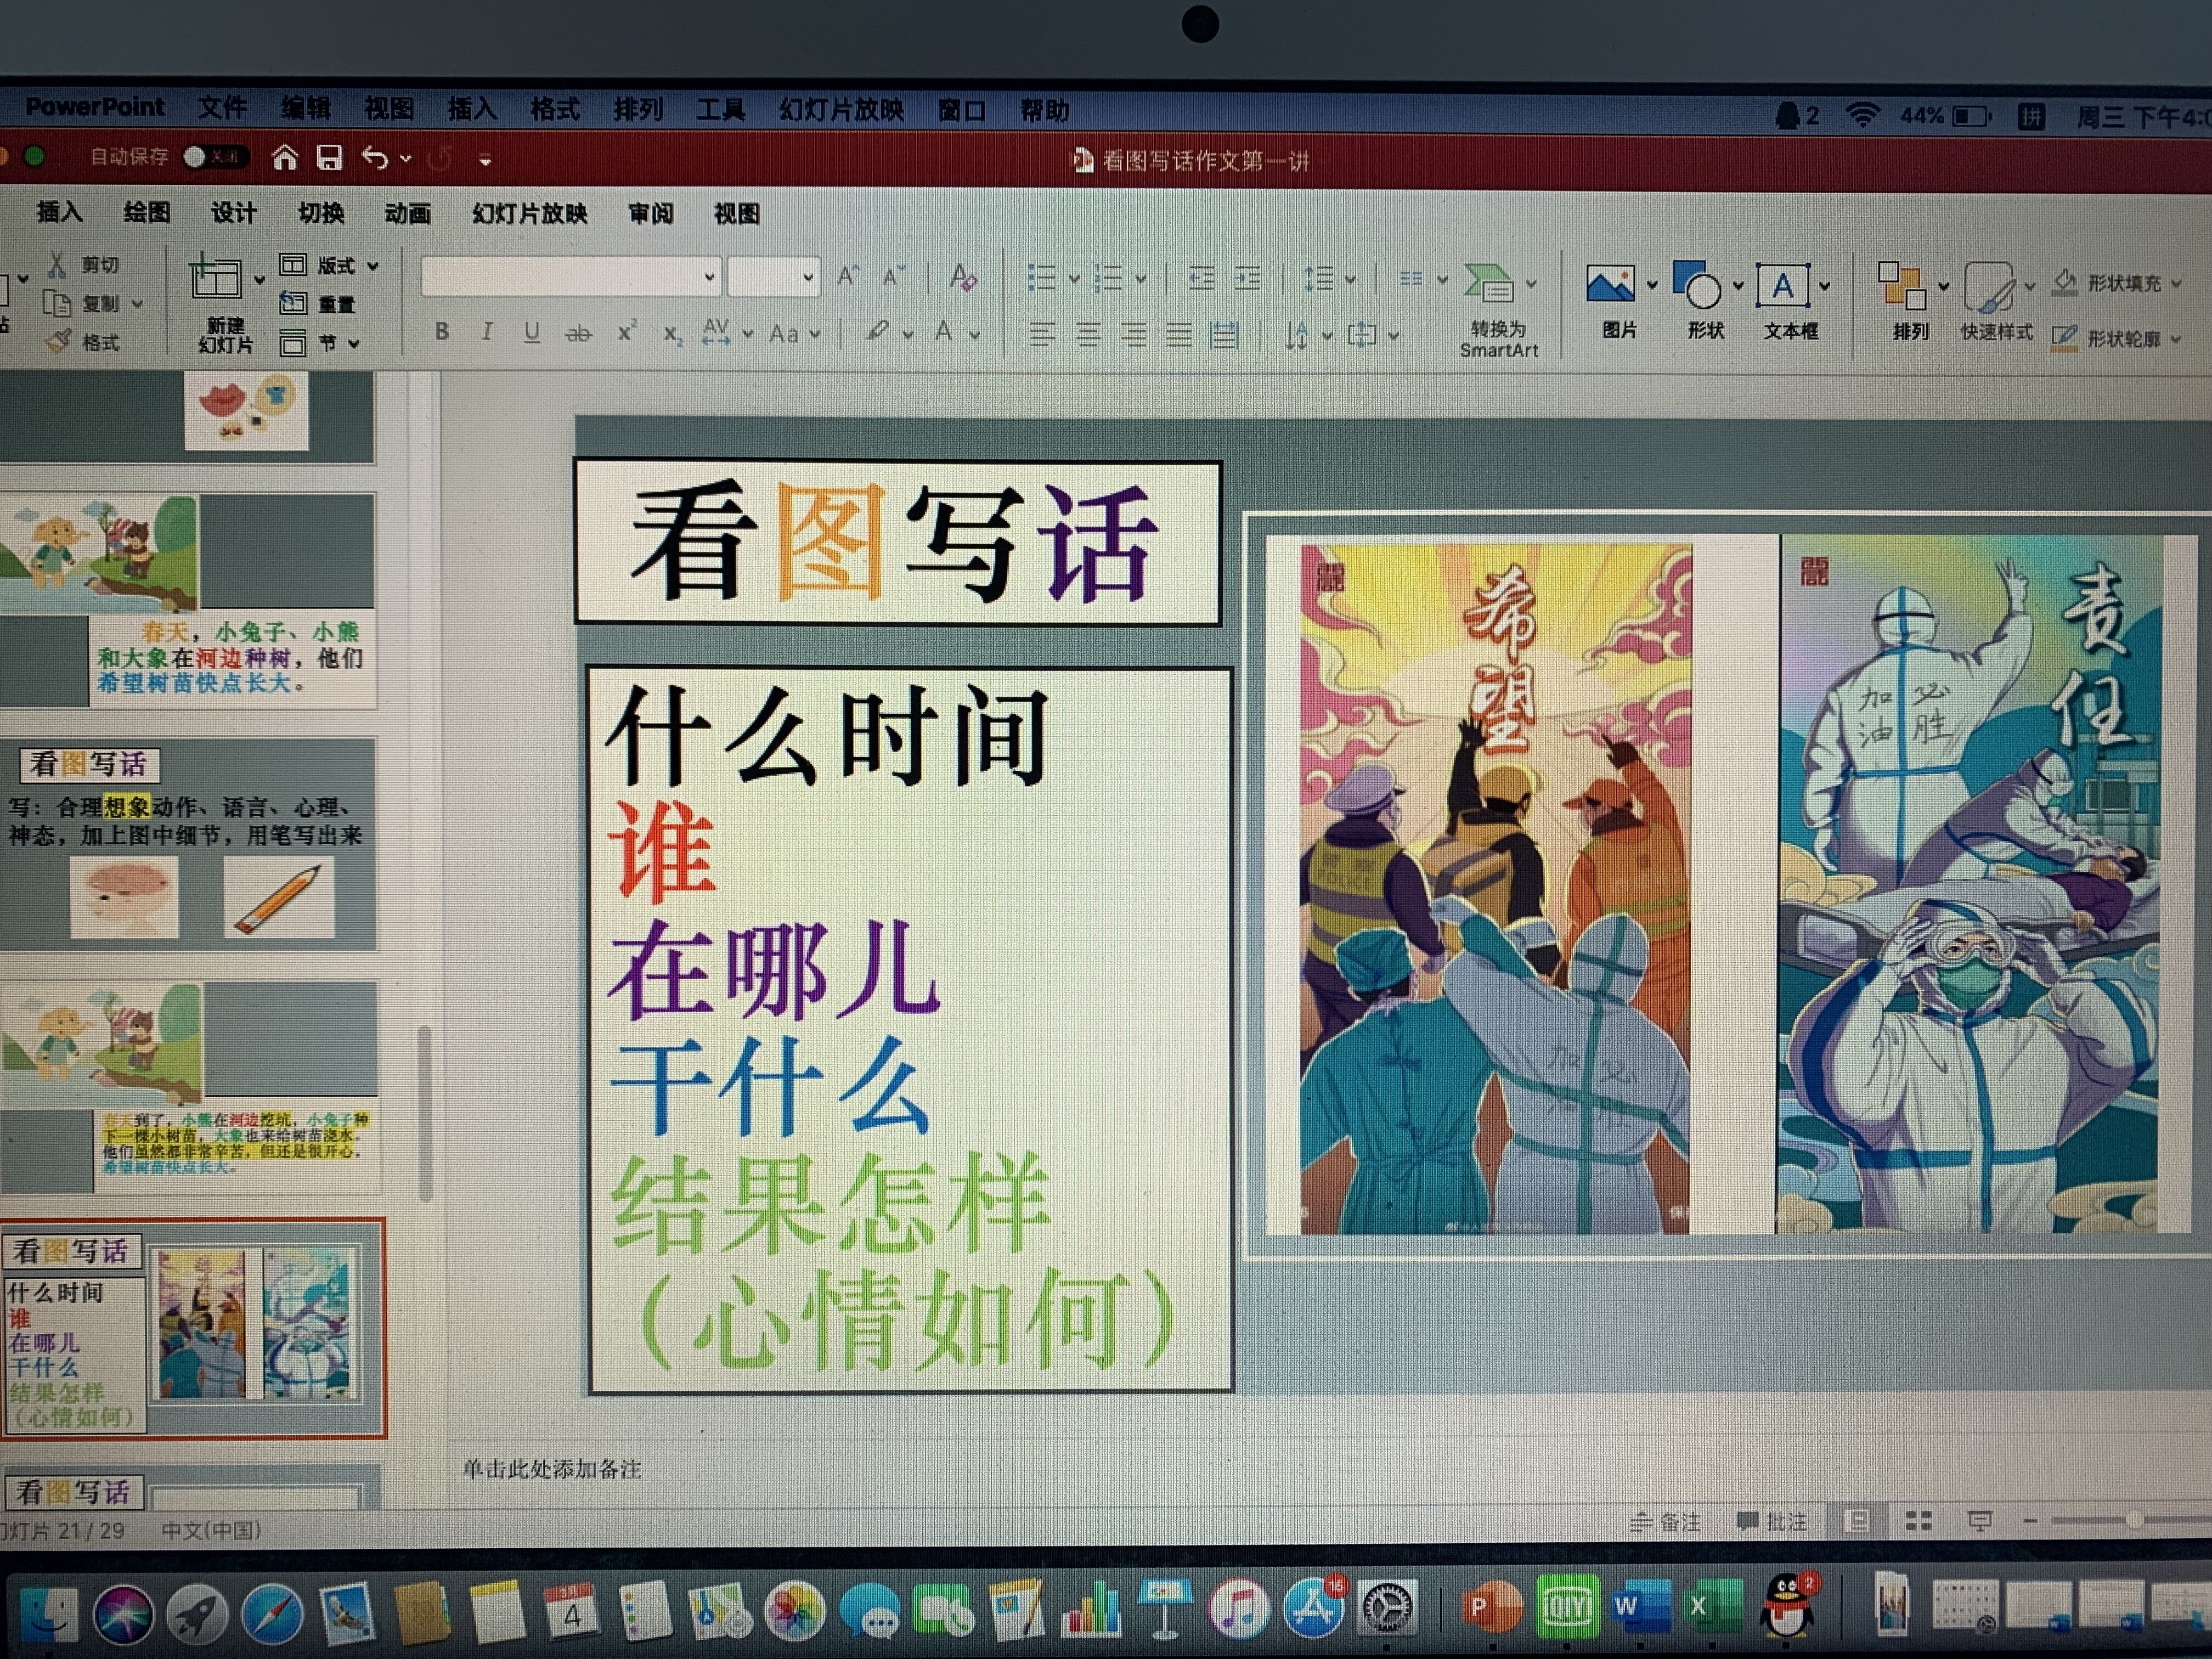Open the font name combo box

coord(570,276)
